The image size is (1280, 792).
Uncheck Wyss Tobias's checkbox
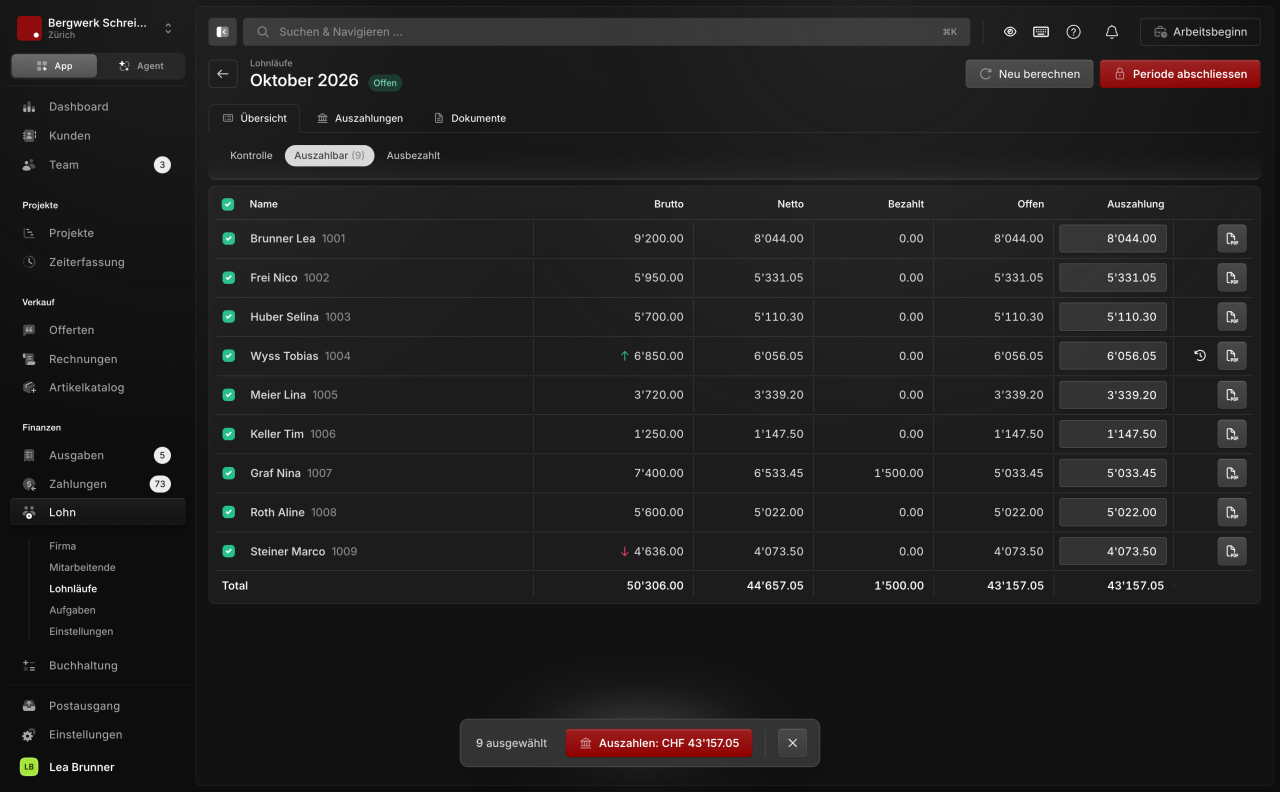[228, 356]
